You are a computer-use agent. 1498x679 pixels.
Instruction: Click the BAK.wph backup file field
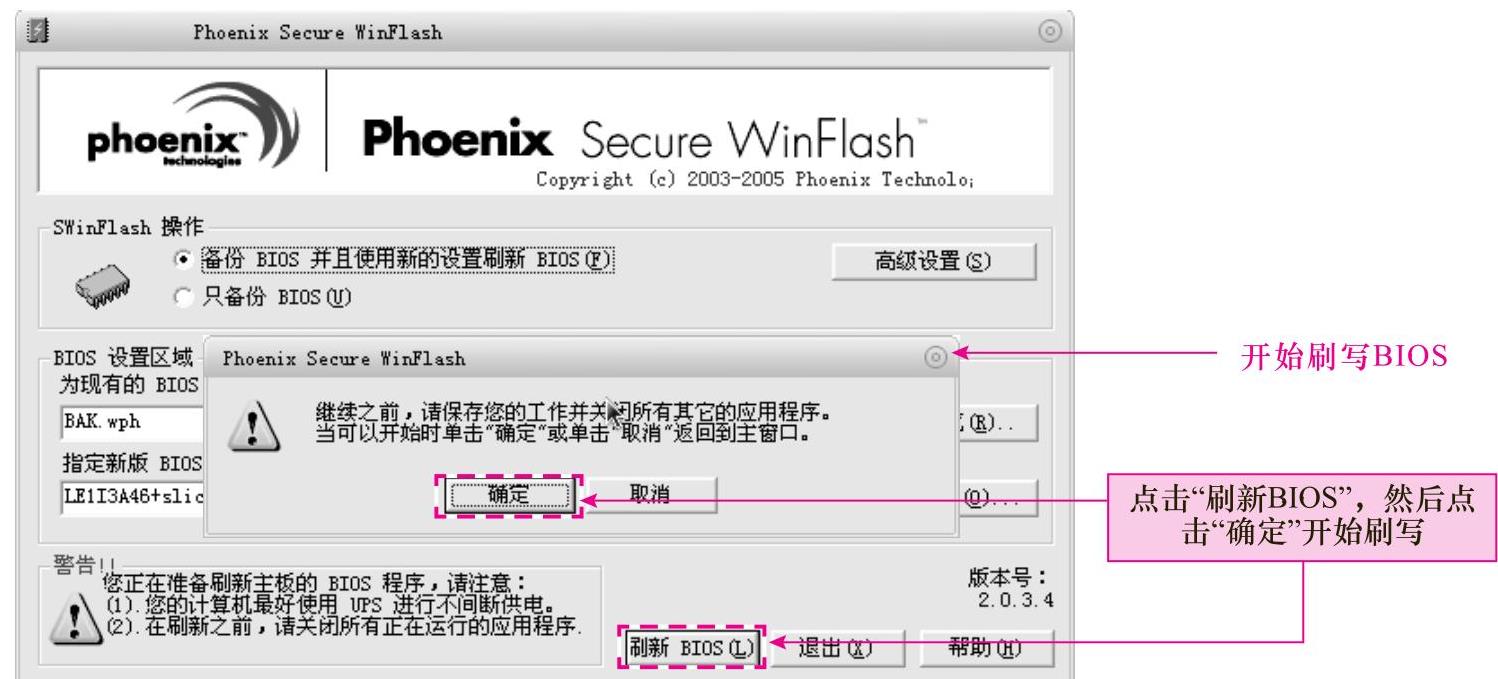(x=131, y=422)
